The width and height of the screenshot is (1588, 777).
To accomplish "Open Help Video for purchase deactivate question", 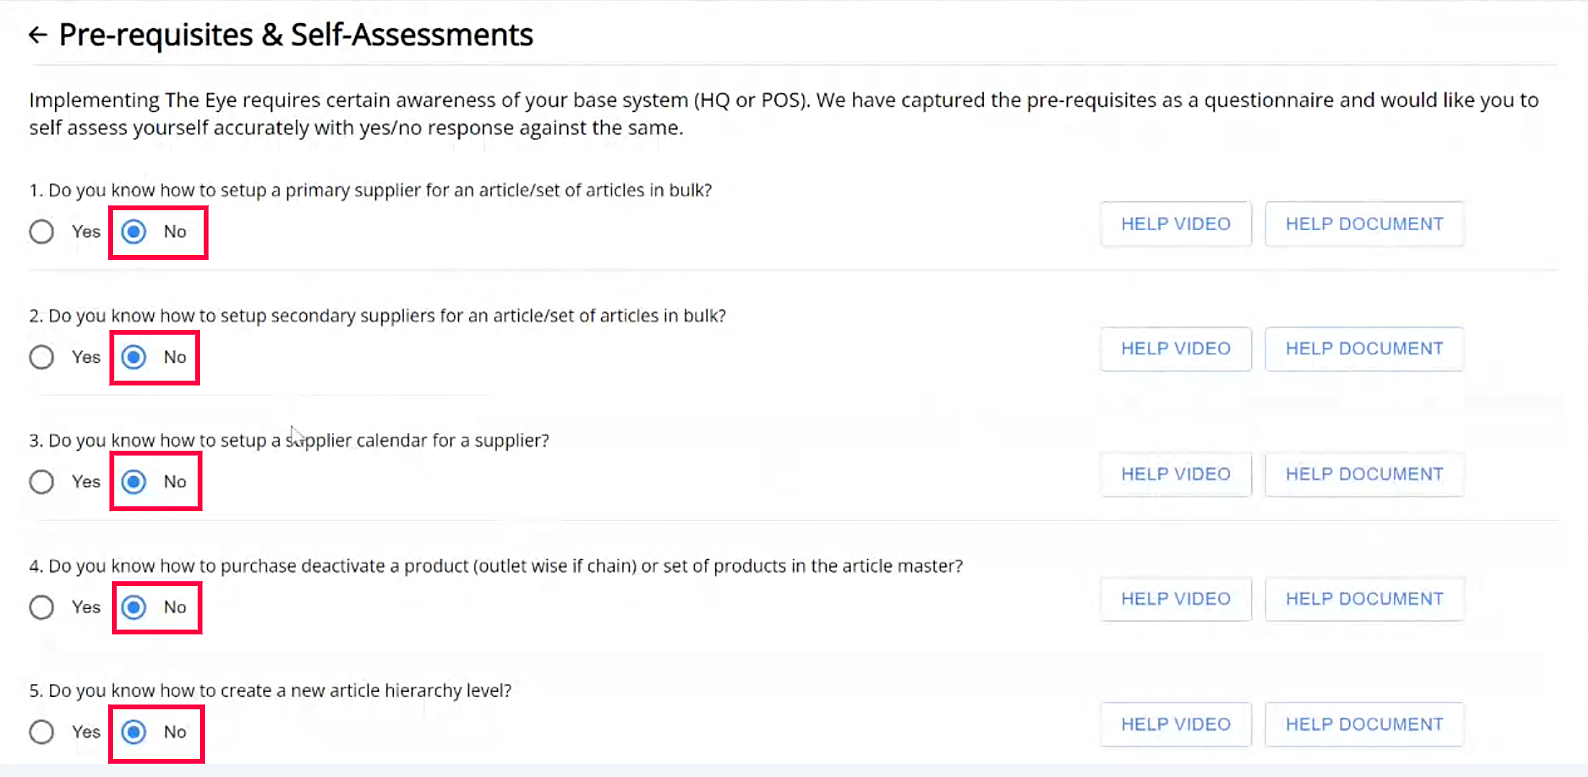I will tap(1175, 599).
